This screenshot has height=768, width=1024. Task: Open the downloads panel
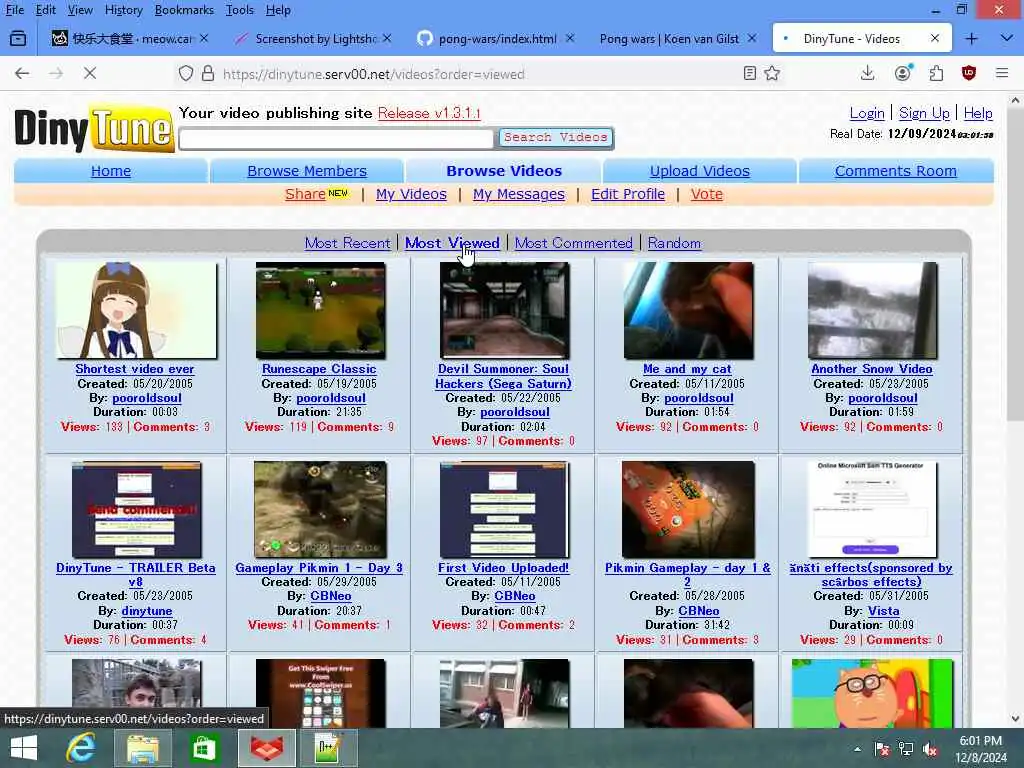[x=867, y=73]
